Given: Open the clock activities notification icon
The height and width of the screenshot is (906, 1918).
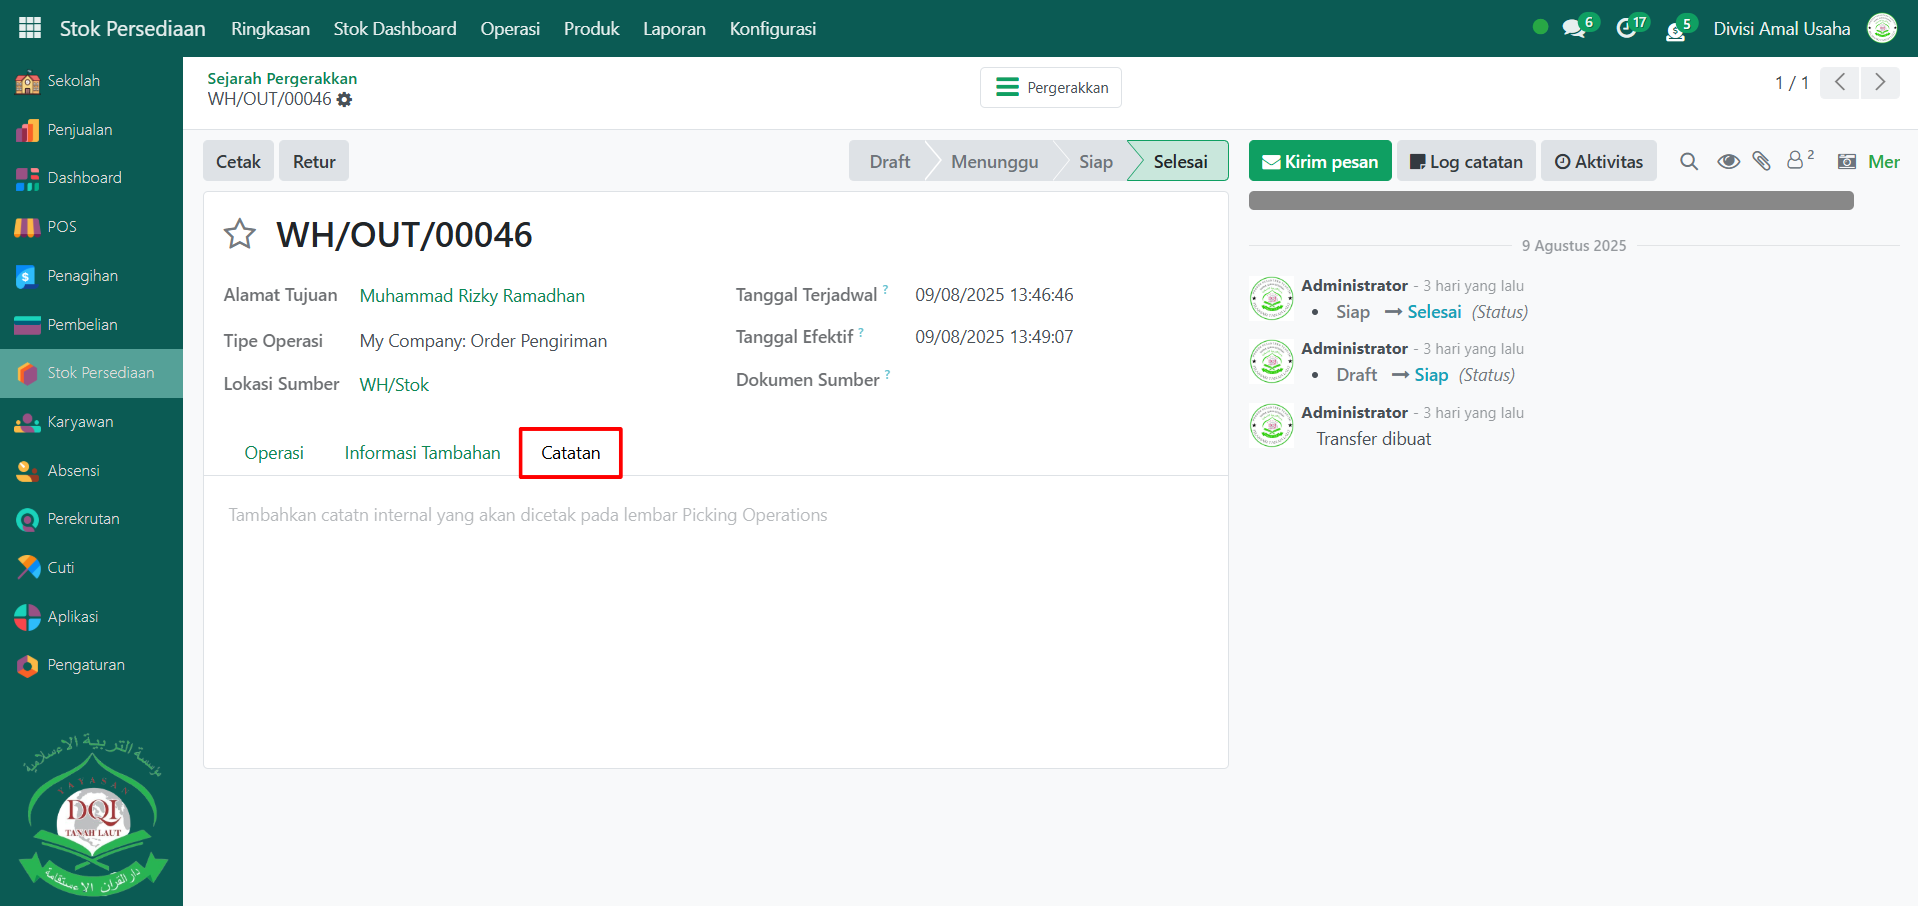Looking at the screenshot, I should point(1627,28).
